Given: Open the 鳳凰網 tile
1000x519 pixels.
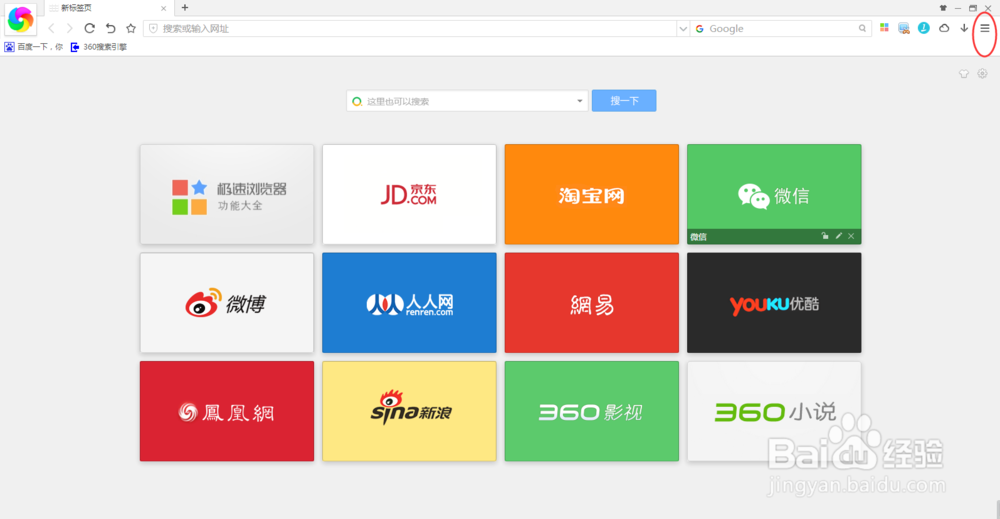Looking at the screenshot, I should [x=227, y=411].
